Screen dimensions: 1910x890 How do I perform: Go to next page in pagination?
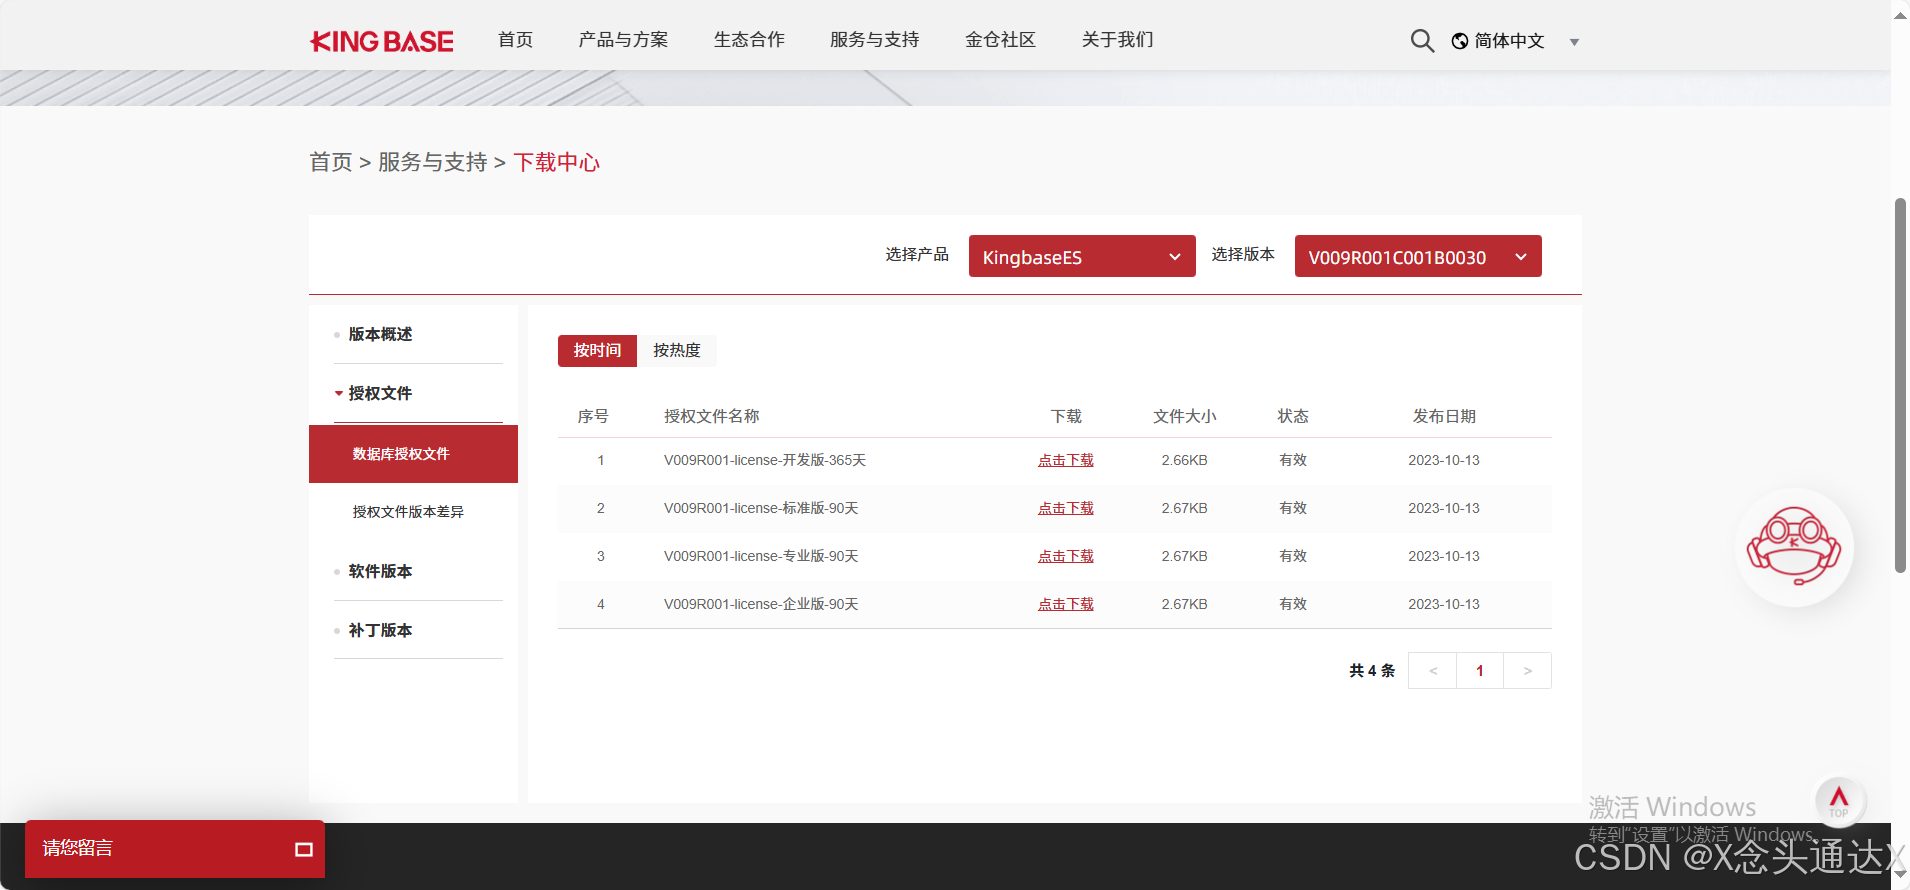[1528, 671]
